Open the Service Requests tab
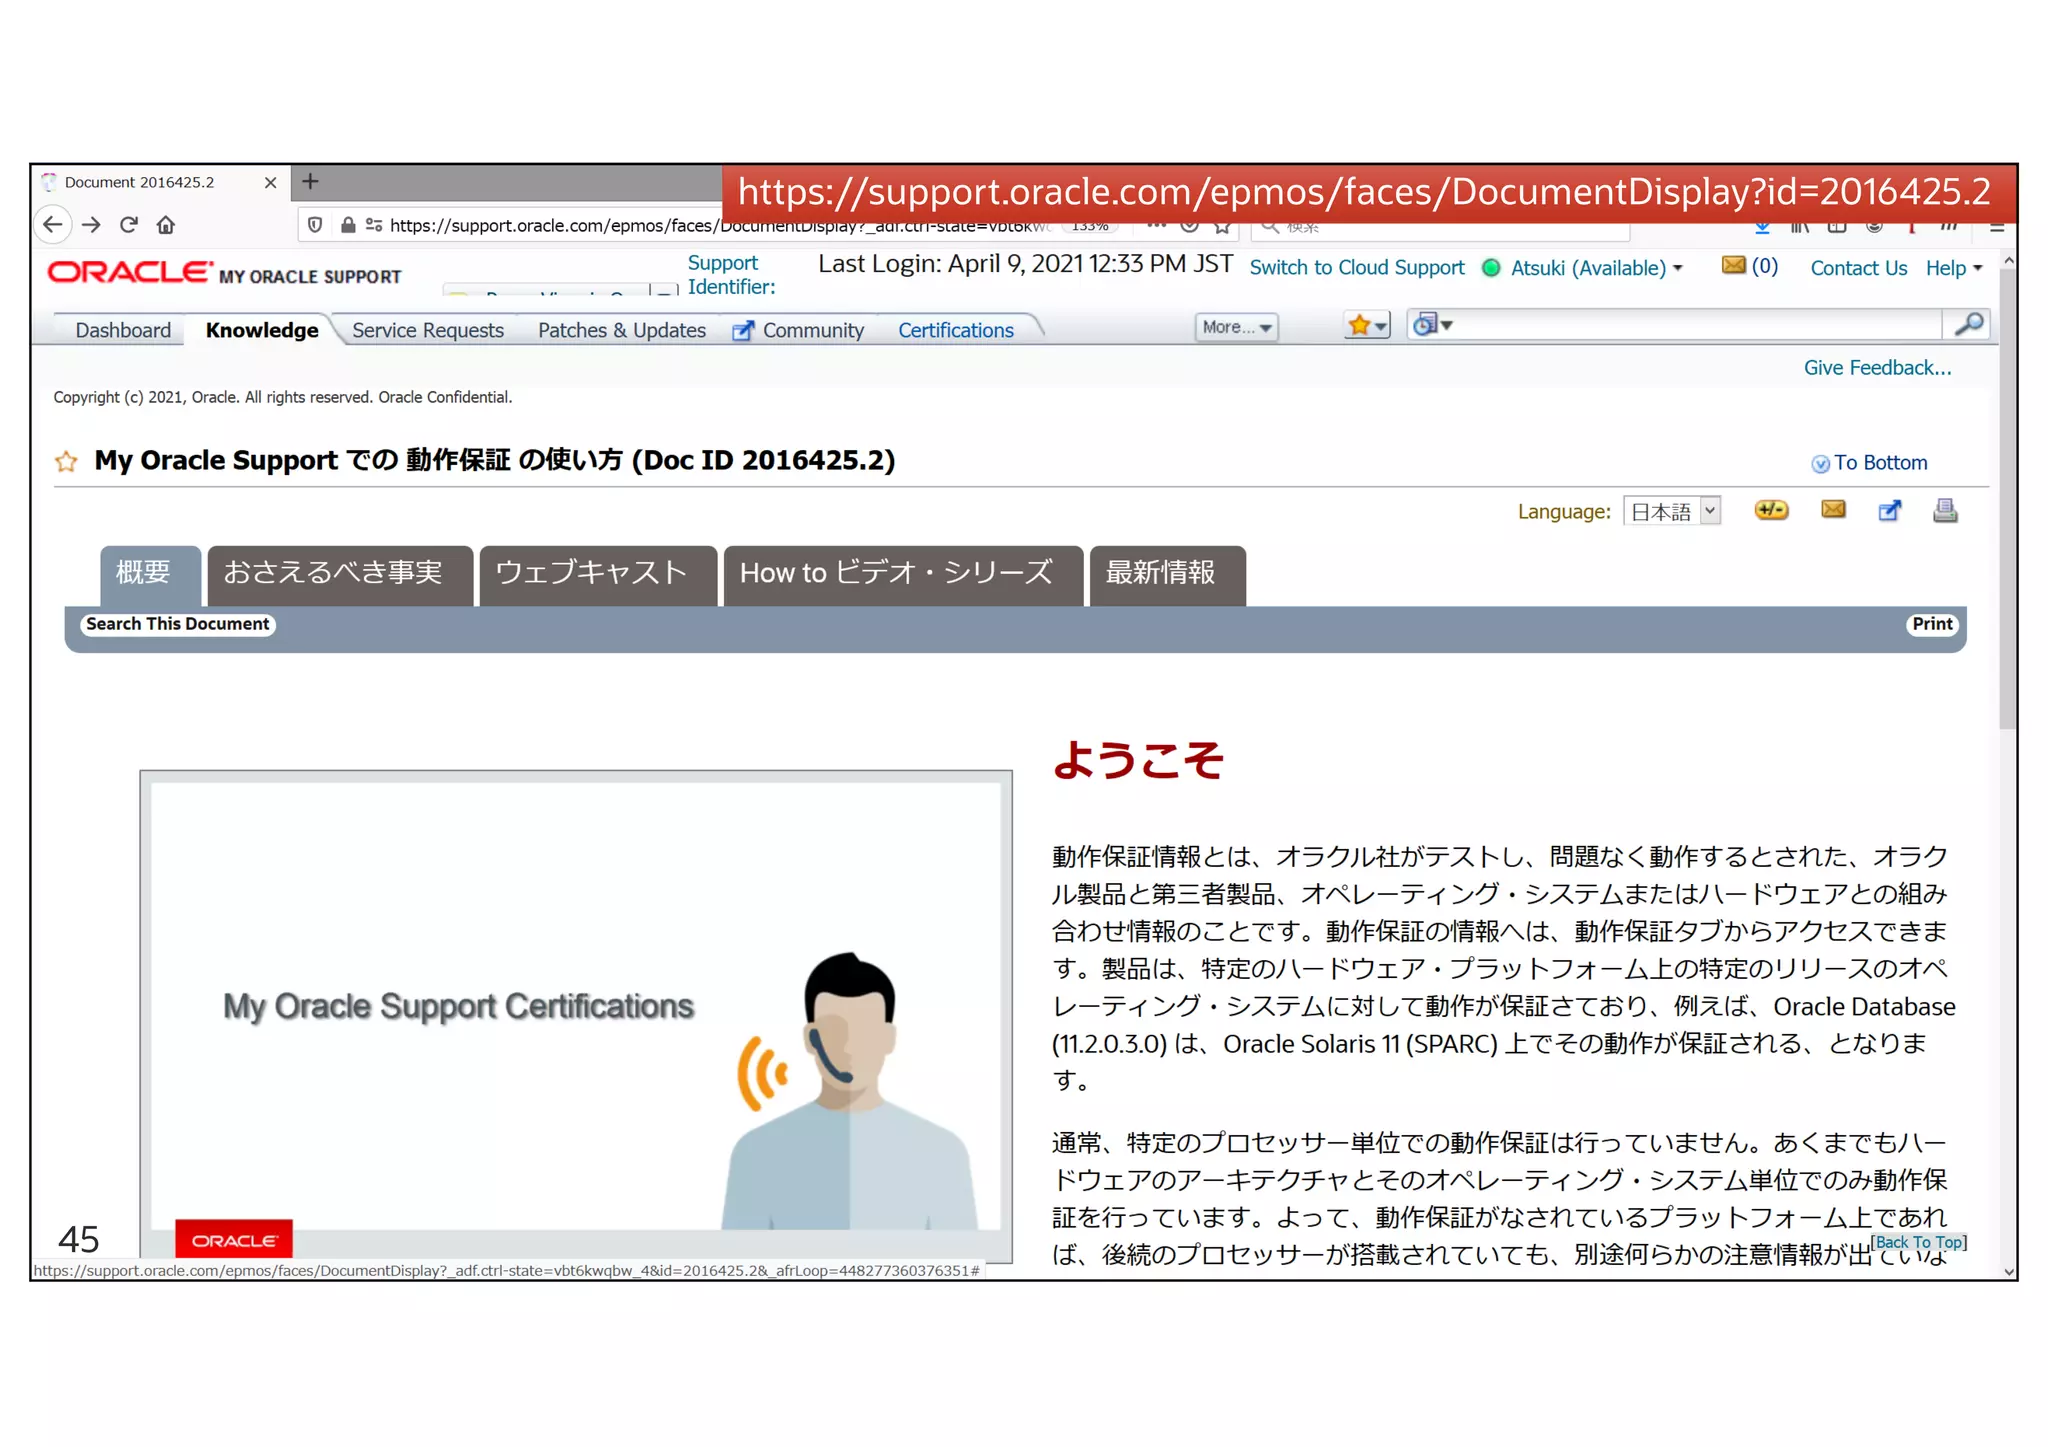This screenshot has height=1447, width=2048. click(428, 330)
